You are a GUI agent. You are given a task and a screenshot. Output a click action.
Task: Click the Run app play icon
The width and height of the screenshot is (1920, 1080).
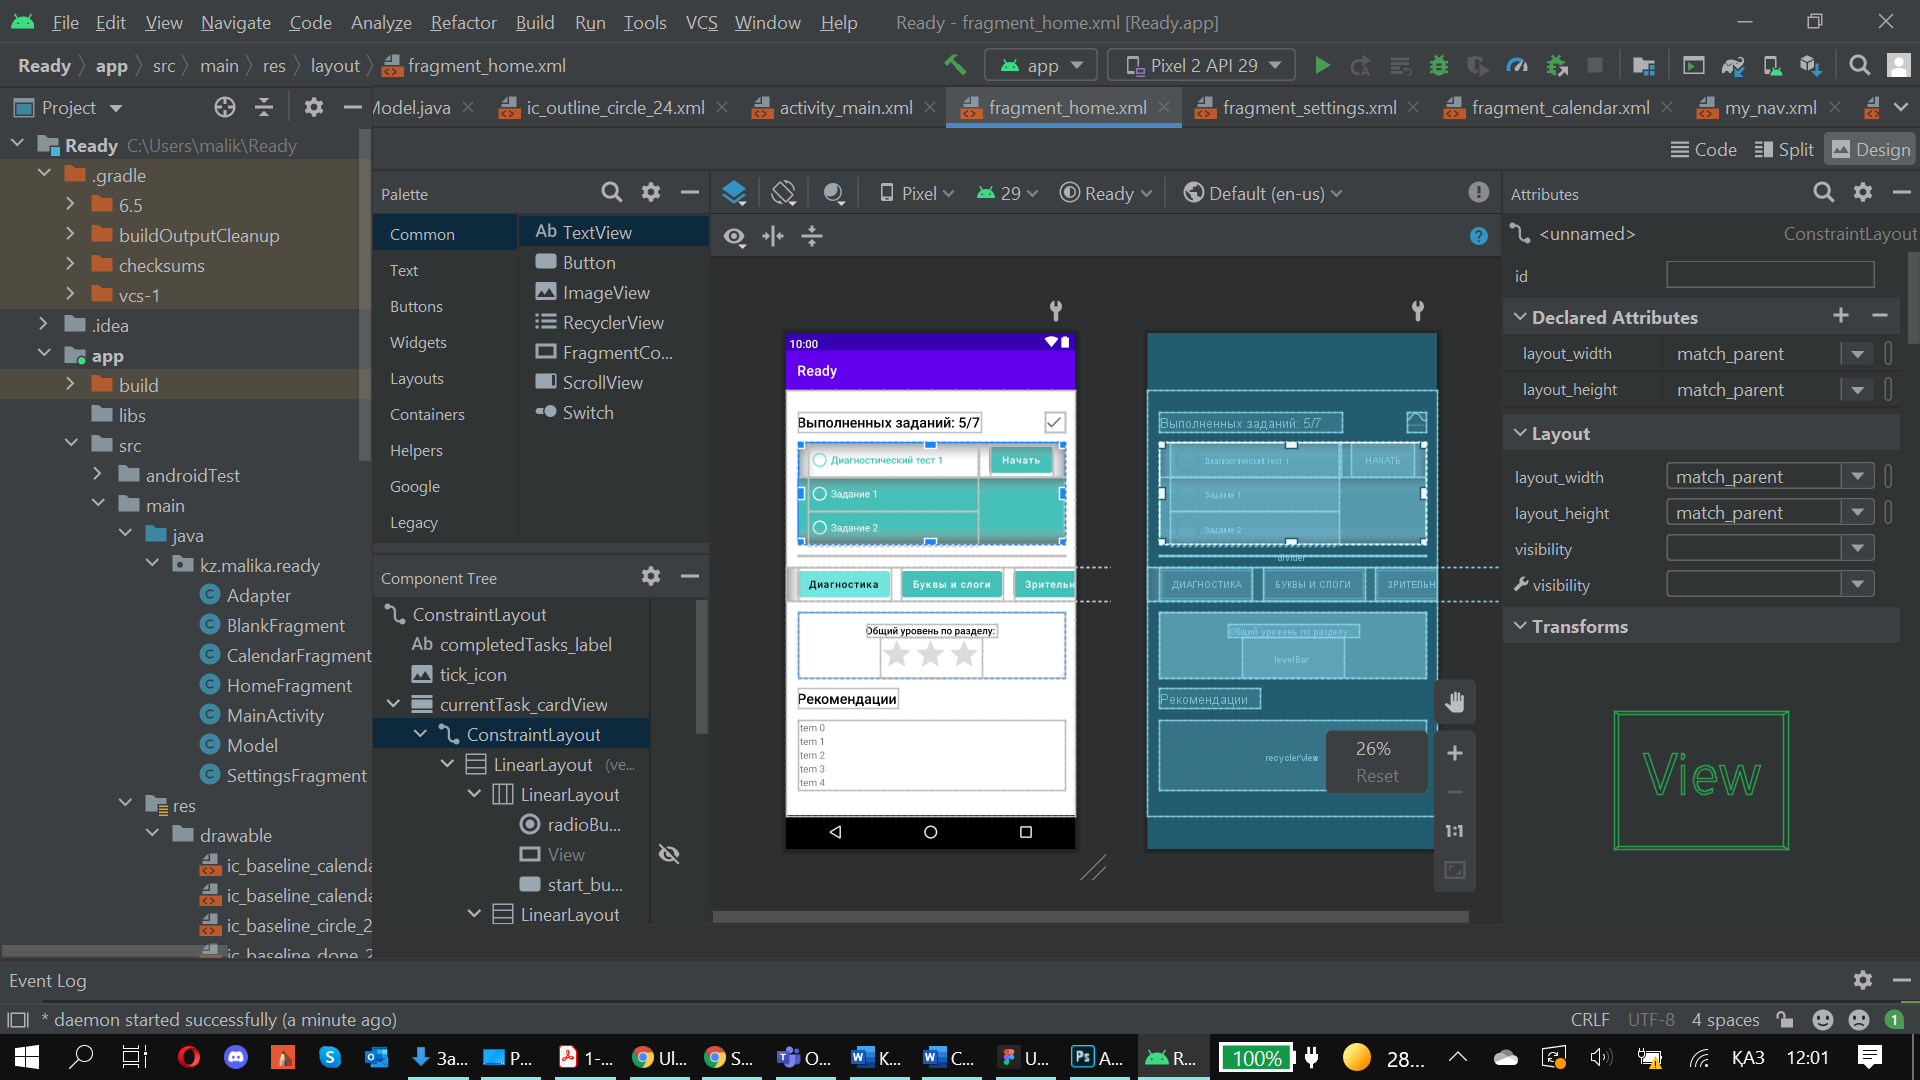pos(1322,66)
